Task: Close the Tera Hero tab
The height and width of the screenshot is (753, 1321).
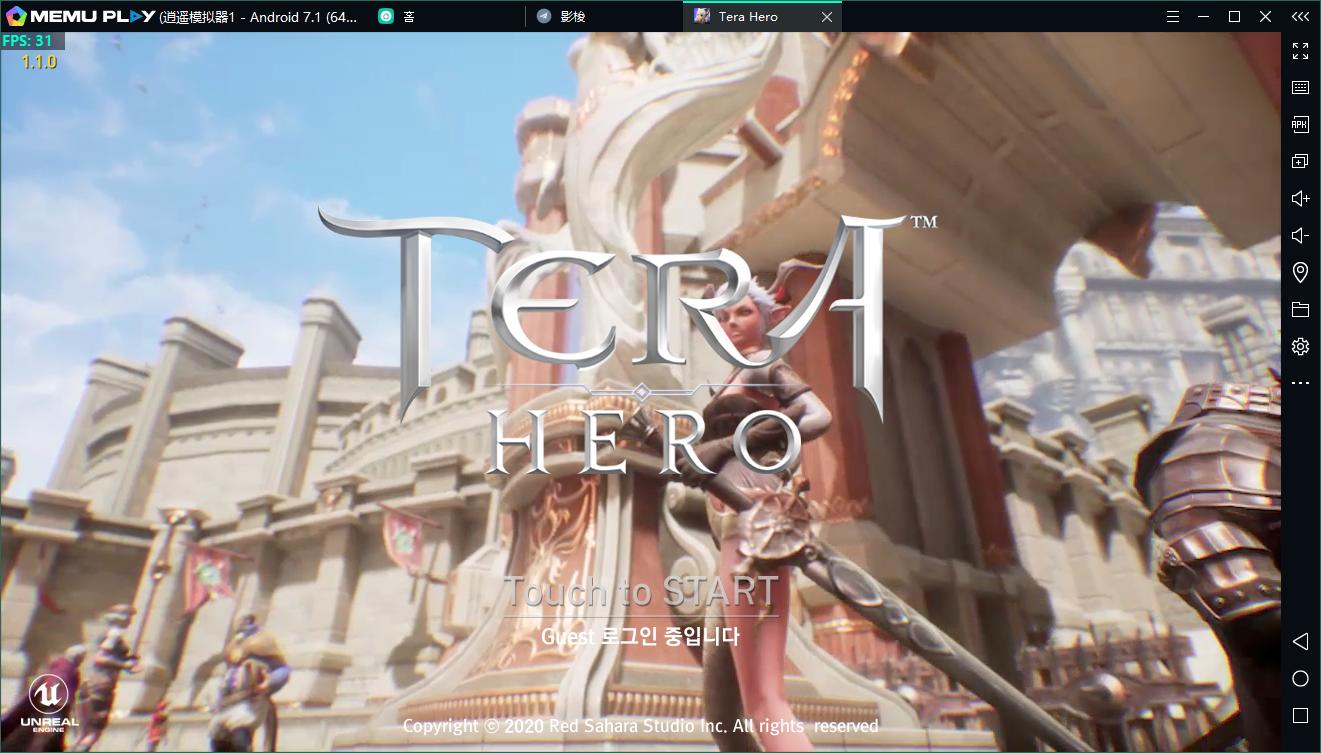Action: pyautogui.click(x=826, y=16)
